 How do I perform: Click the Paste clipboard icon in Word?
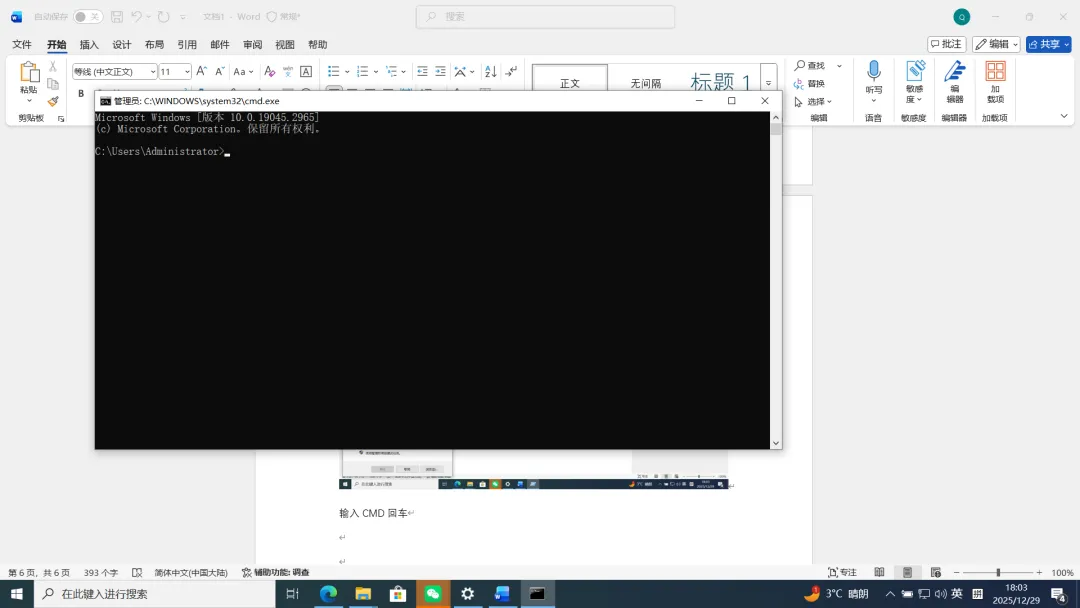click(x=29, y=72)
